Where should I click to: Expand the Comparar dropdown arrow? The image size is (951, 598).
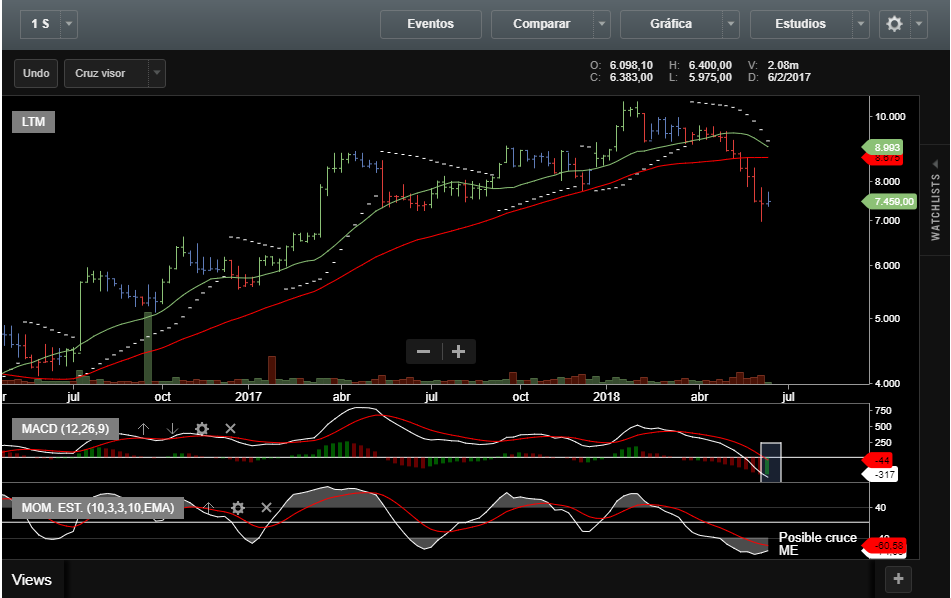(x=601, y=24)
